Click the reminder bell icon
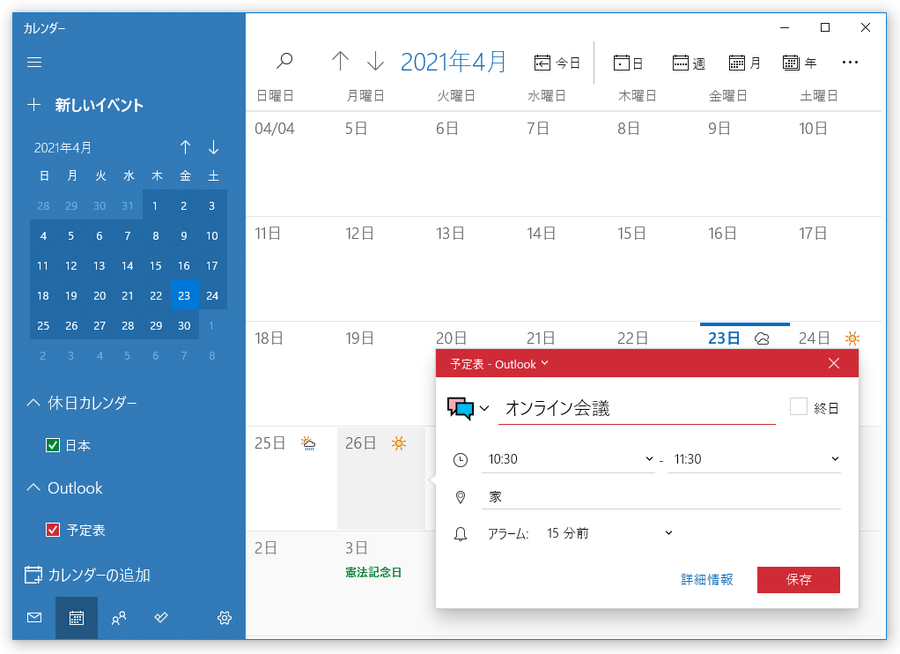 (460, 534)
